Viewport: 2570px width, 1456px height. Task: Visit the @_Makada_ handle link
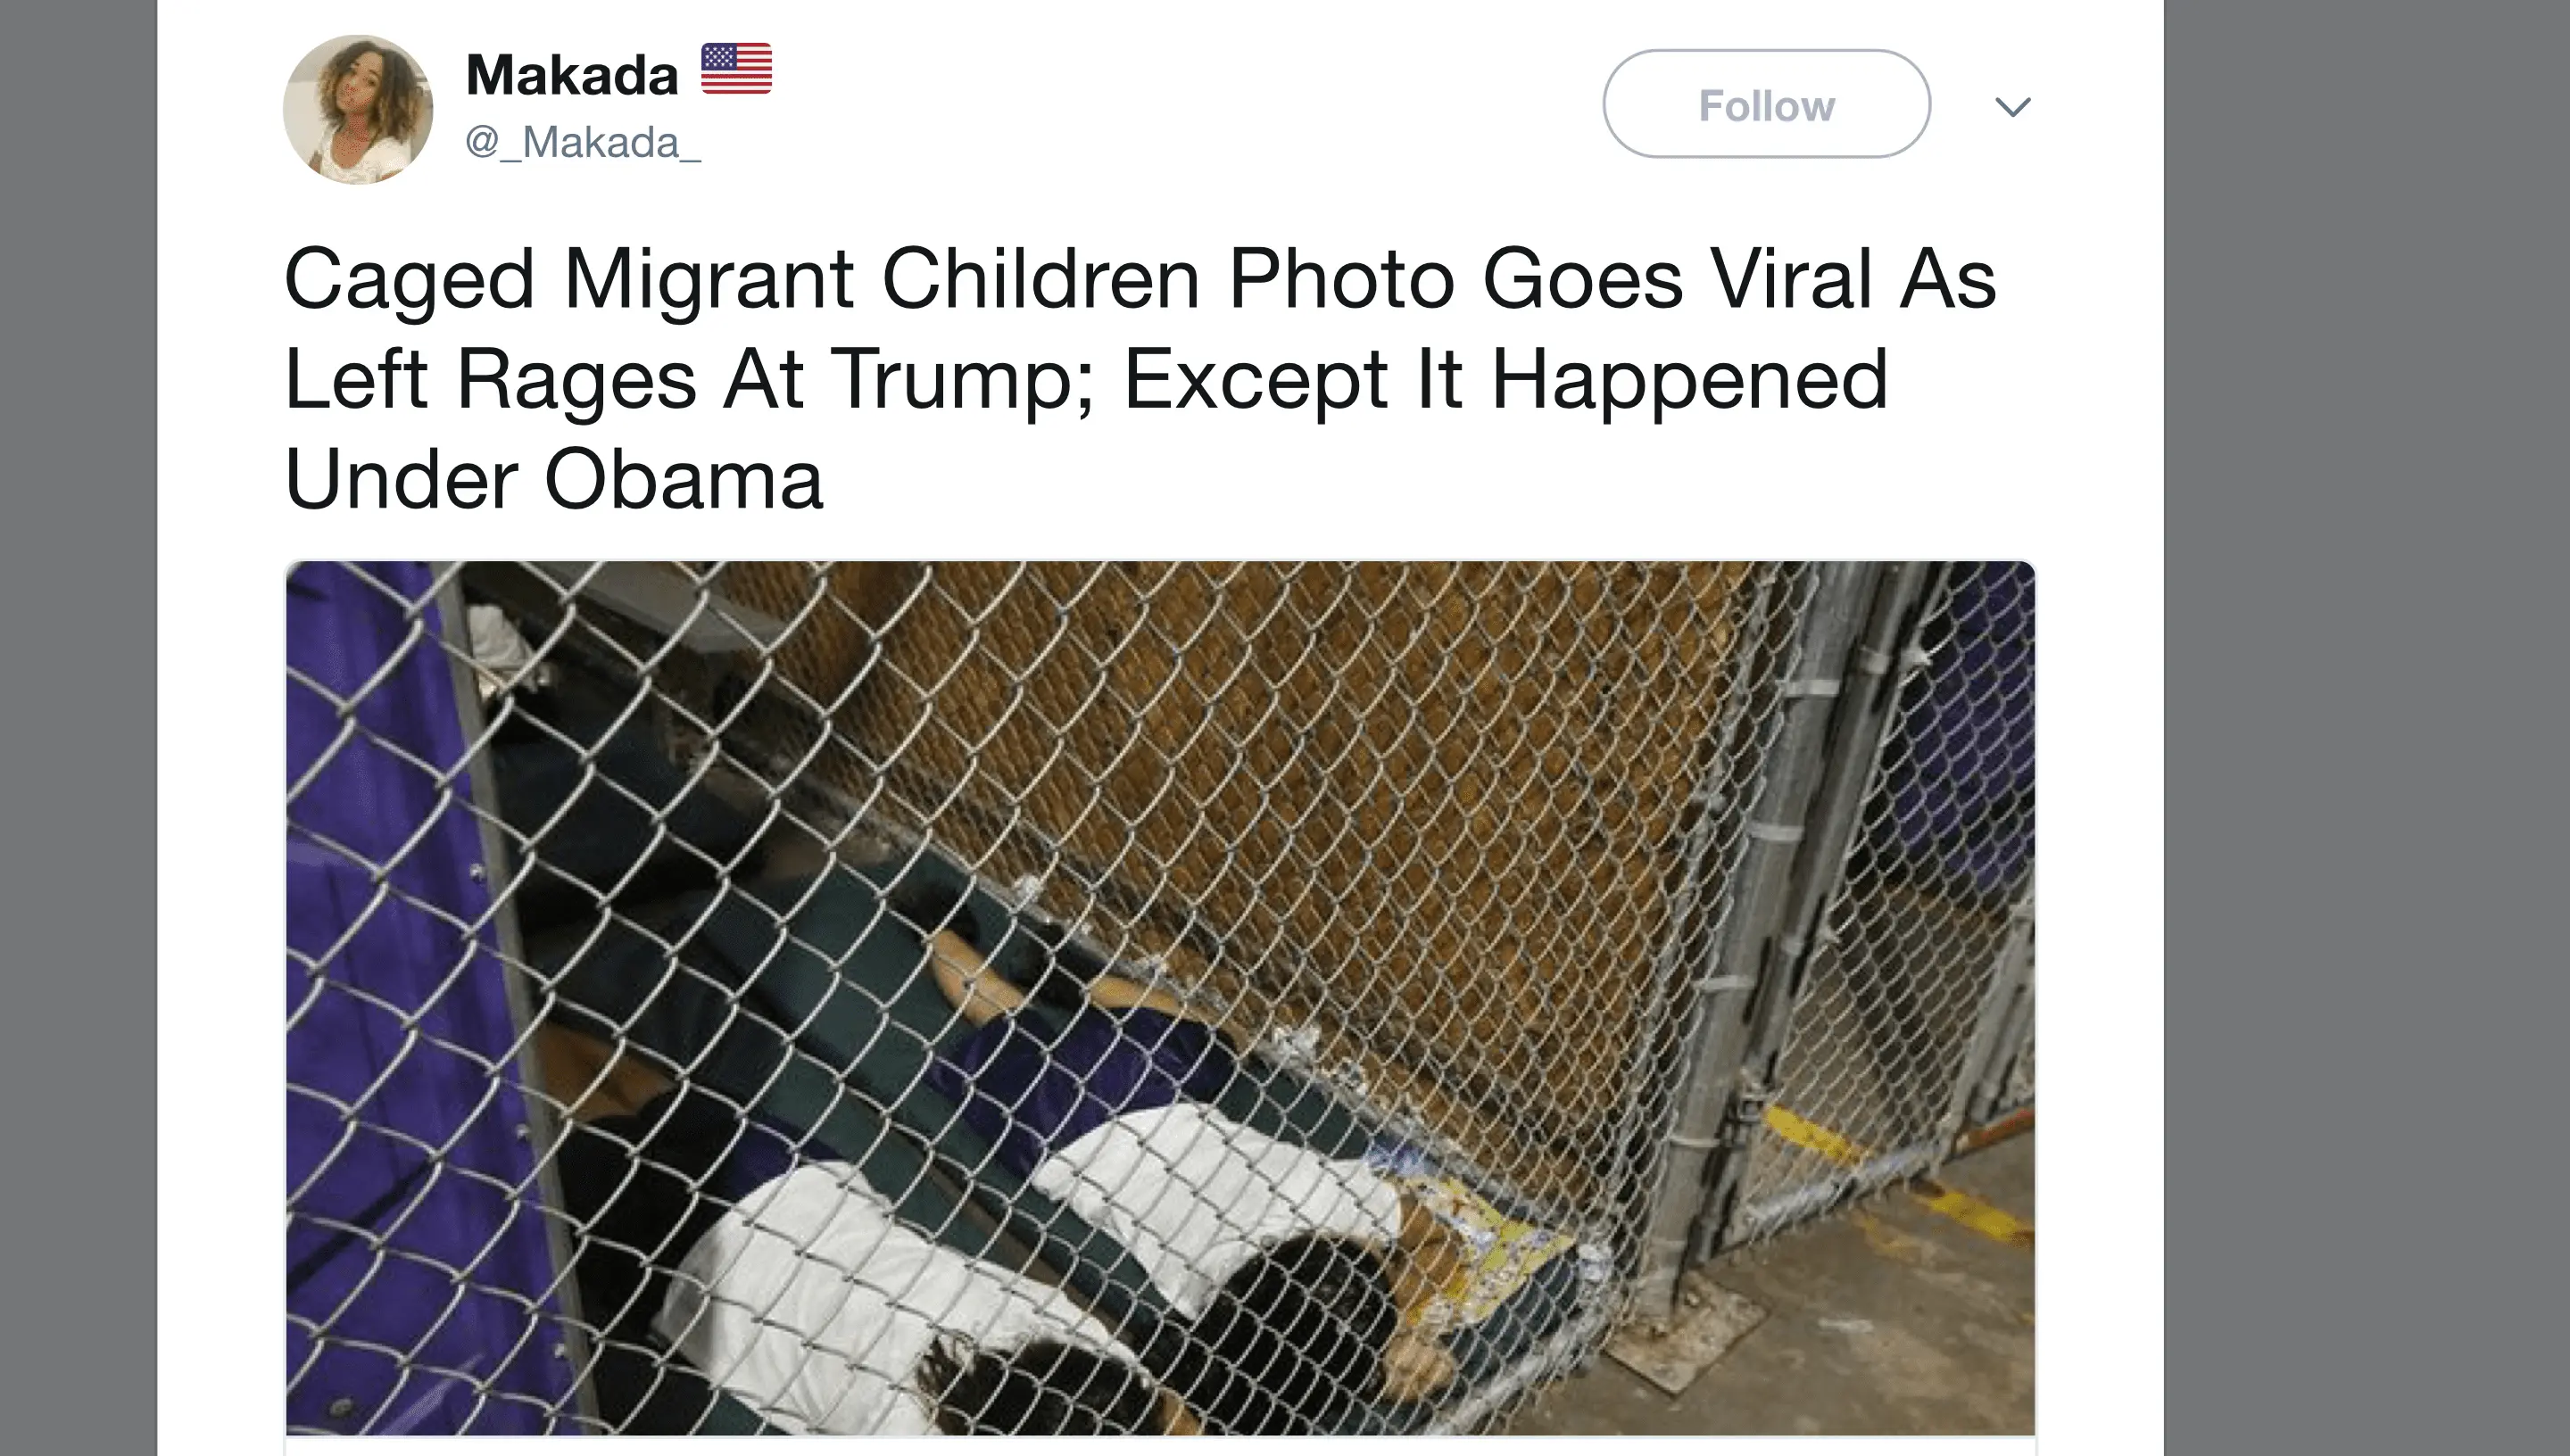pos(583,142)
